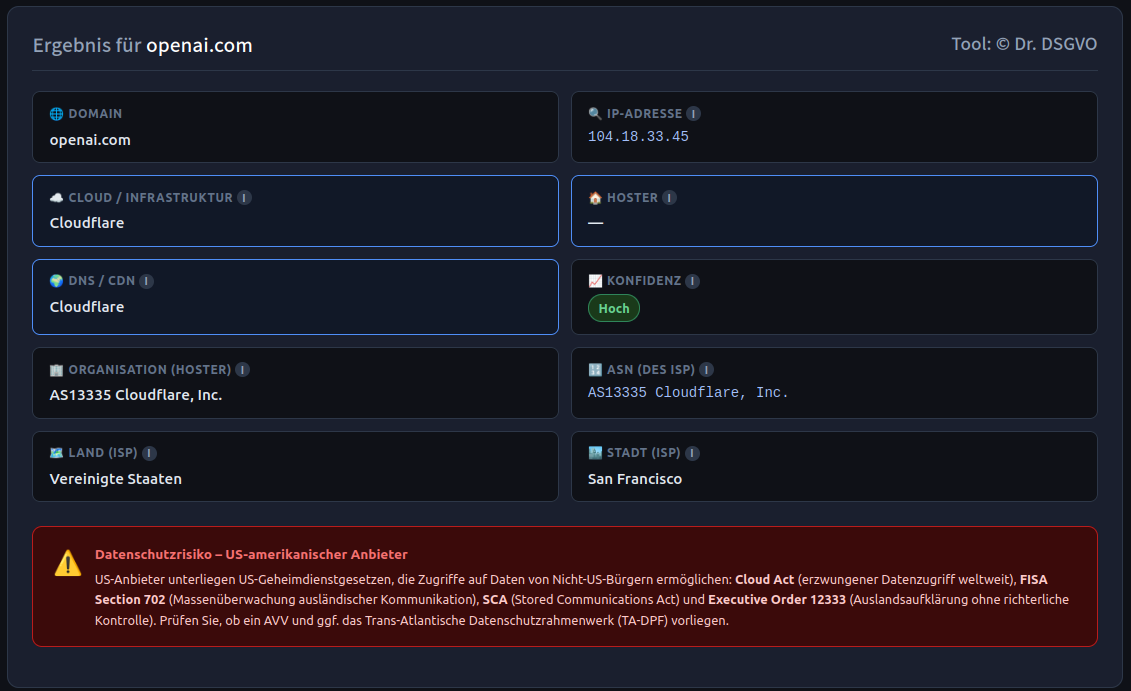Select the Cloud / Infrastruktur Cloudflare card
Image resolution: width=1131 pixels, height=691 pixels.
click(295, 211)
